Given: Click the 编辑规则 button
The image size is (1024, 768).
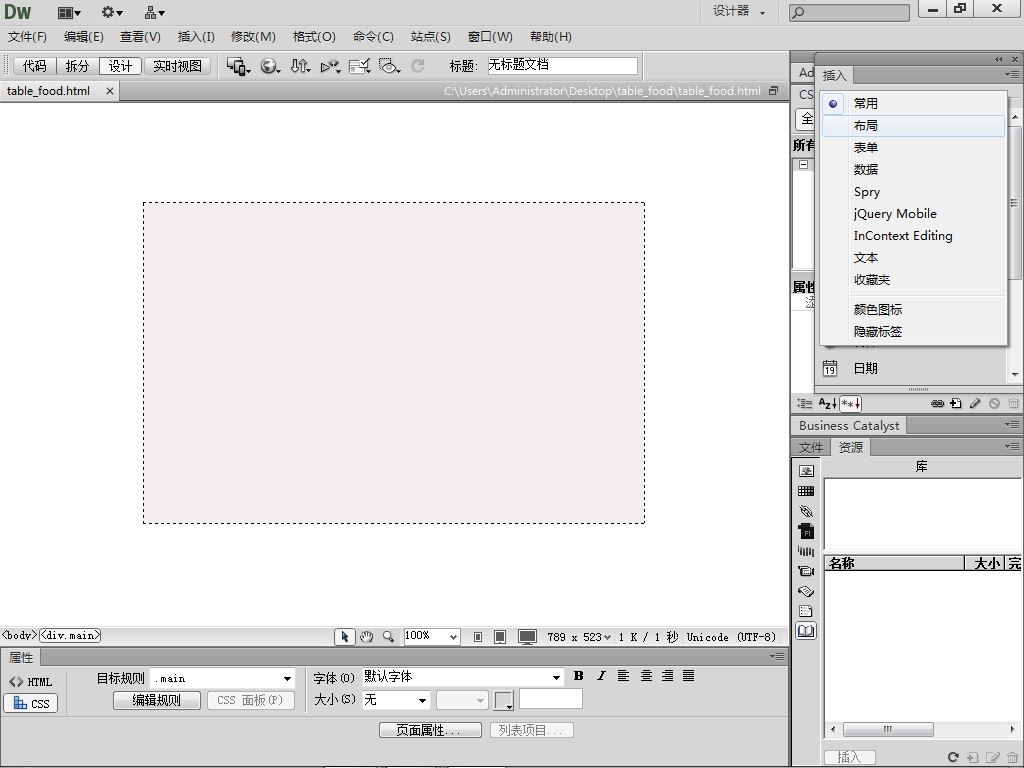Looking at the screenshot, I should (157, 700).
